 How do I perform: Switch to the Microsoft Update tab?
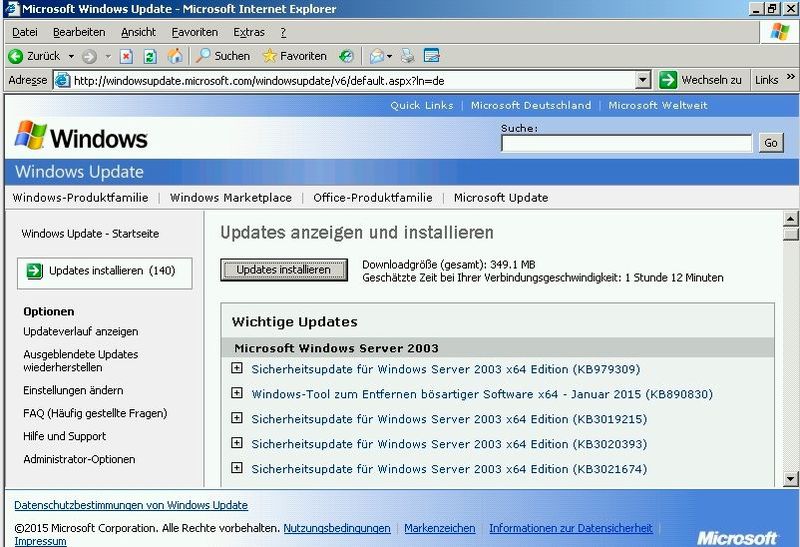pyautogui.click(x=501, y=198)
